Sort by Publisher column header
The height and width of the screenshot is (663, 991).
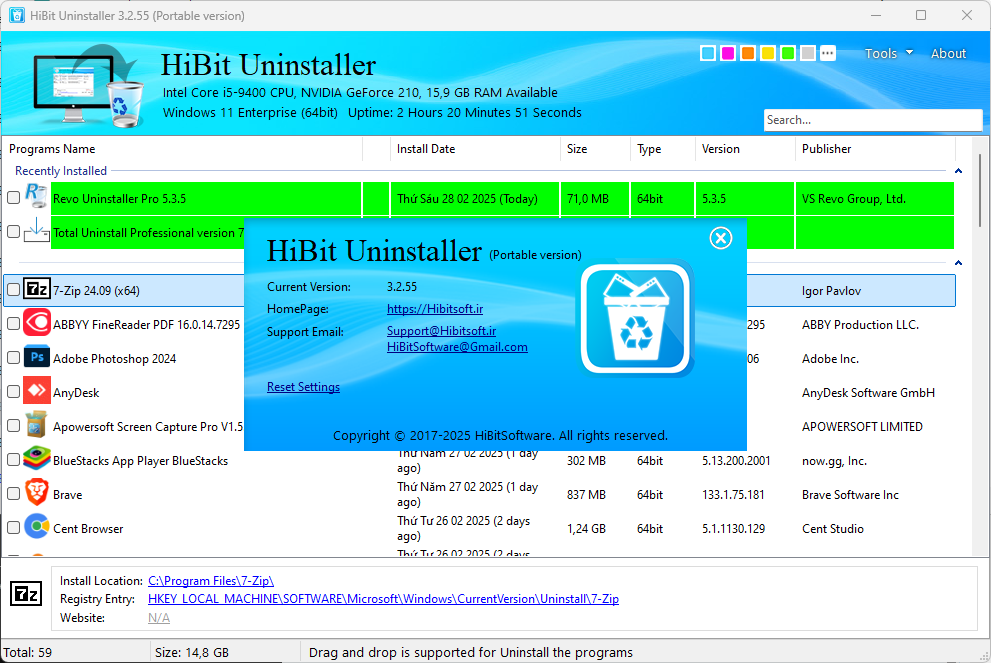coord(875,149)
